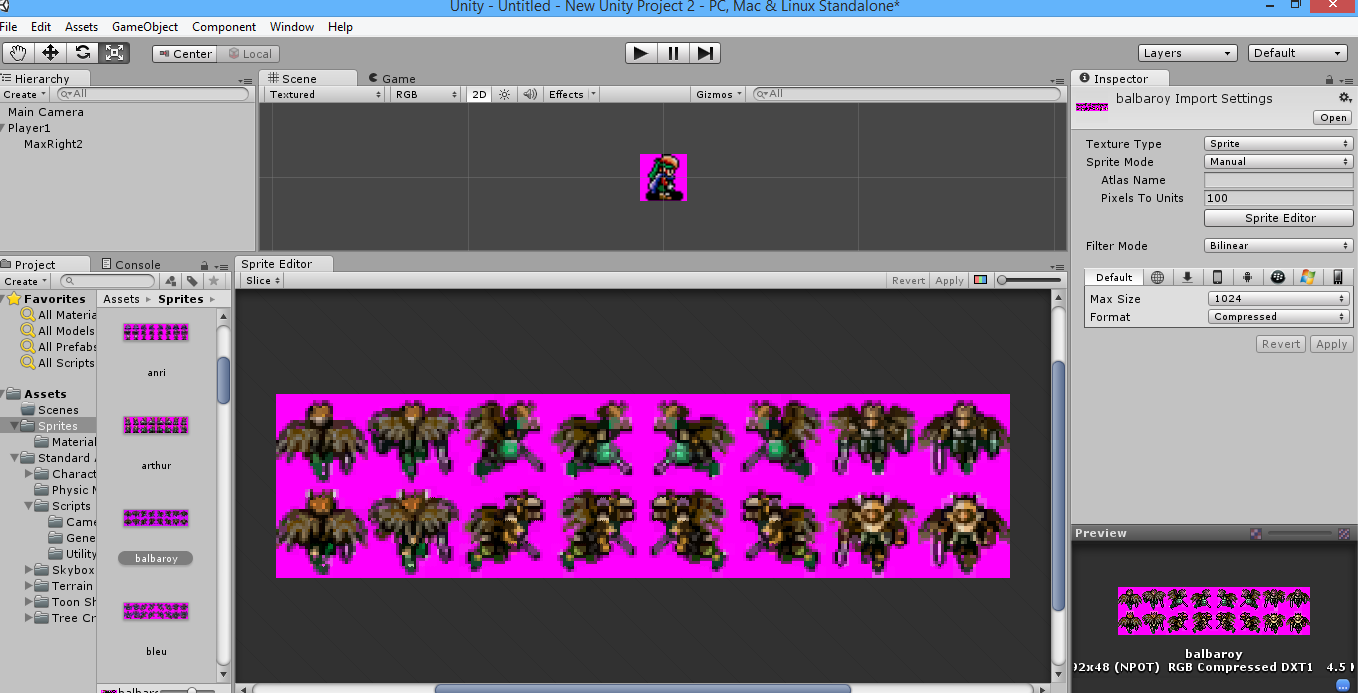This screenshot has width=1358, height=693.
Task: Open the iOS platform override settings
Action: click(x=1217, y=277)
